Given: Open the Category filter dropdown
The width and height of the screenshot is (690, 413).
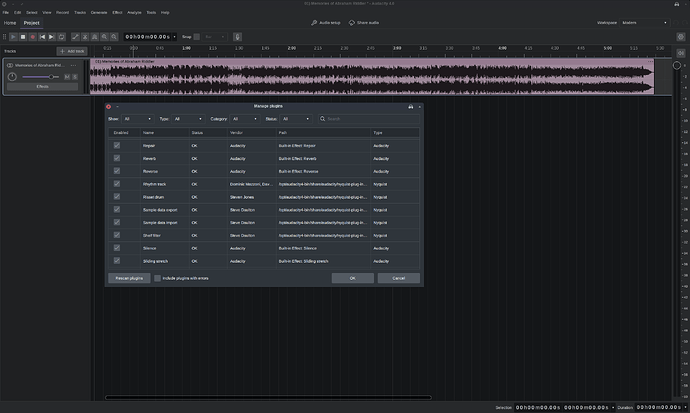Looking at the screenshot, I should tap(245, 119).
